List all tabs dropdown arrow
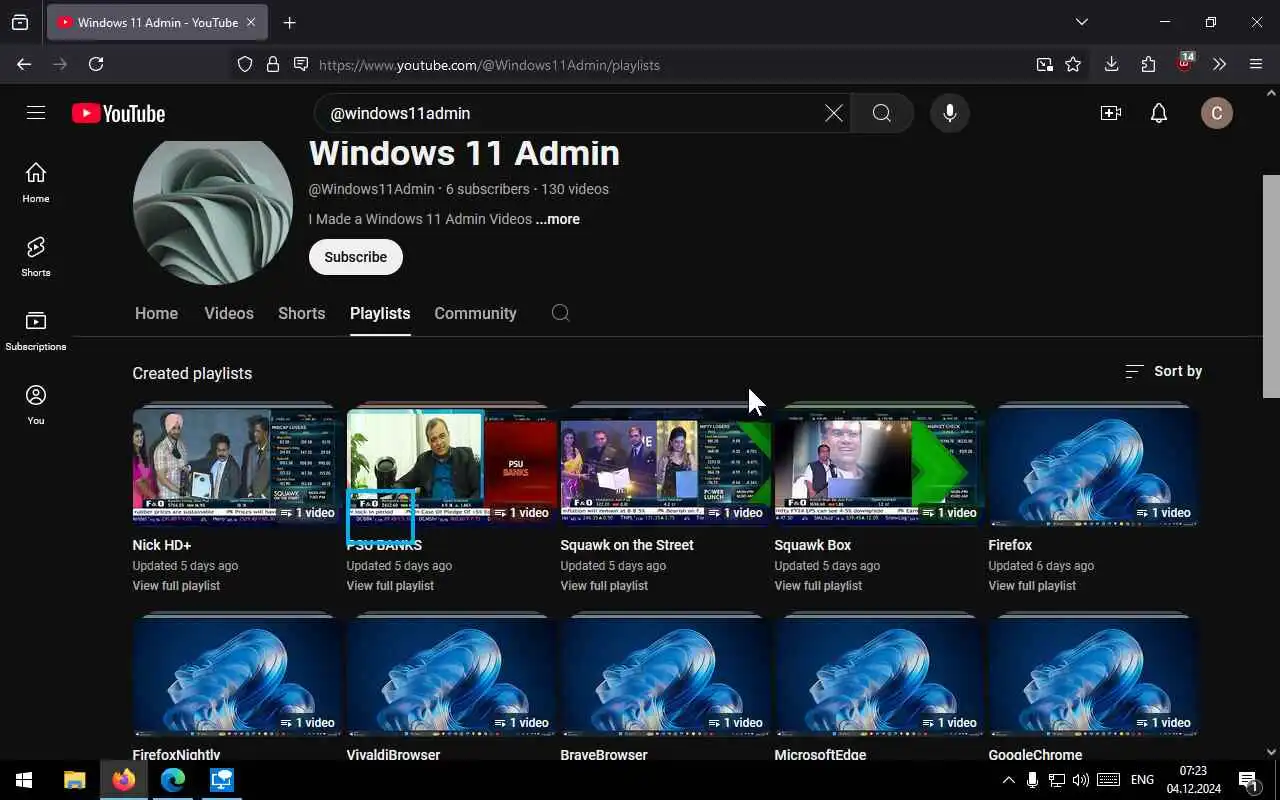The width and height of the screenshot is (1280, 800). tap(1082, 22)
